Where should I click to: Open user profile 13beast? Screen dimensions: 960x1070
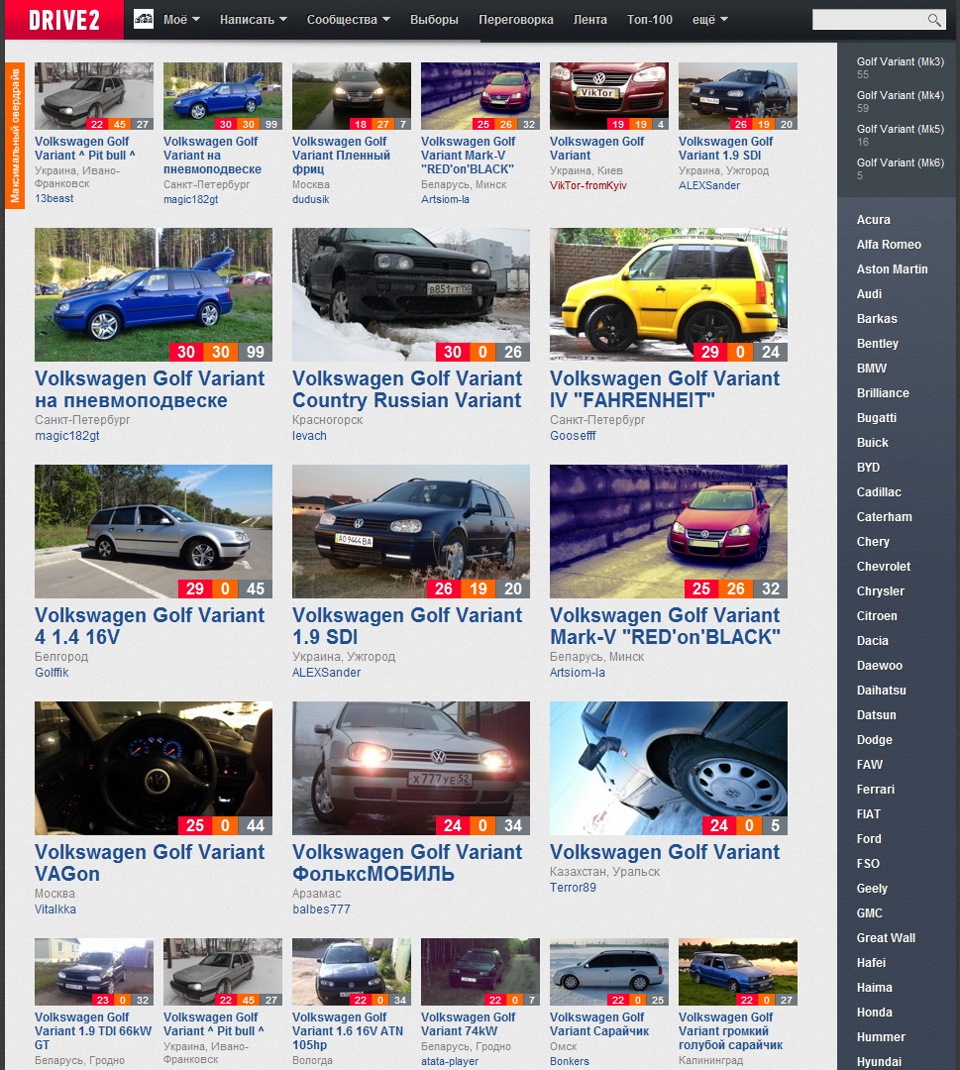(54, 198)
